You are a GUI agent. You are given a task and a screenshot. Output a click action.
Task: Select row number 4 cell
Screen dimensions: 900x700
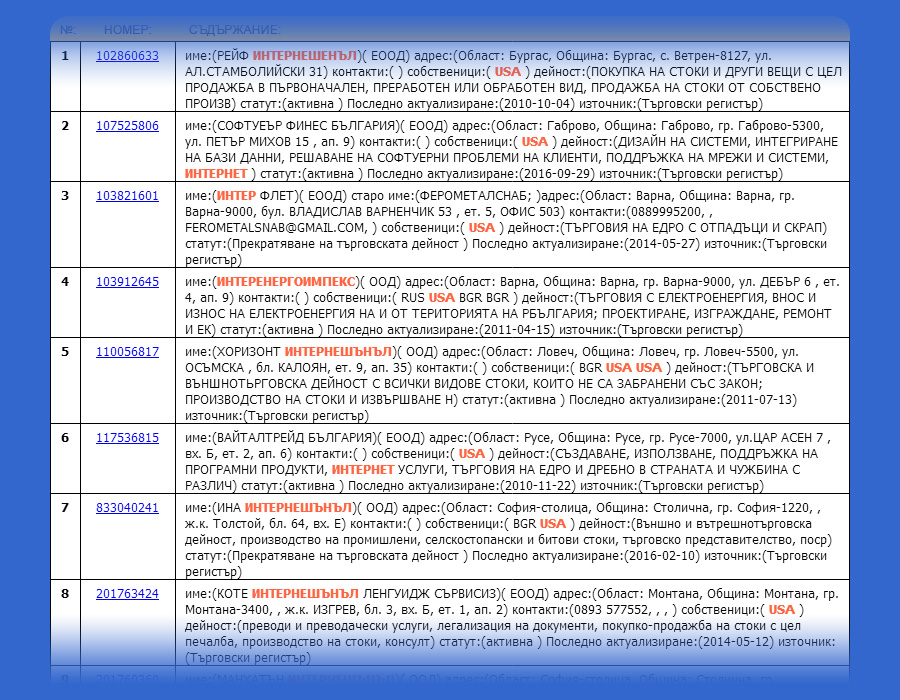pyautogui.click(x=65, y=302)
